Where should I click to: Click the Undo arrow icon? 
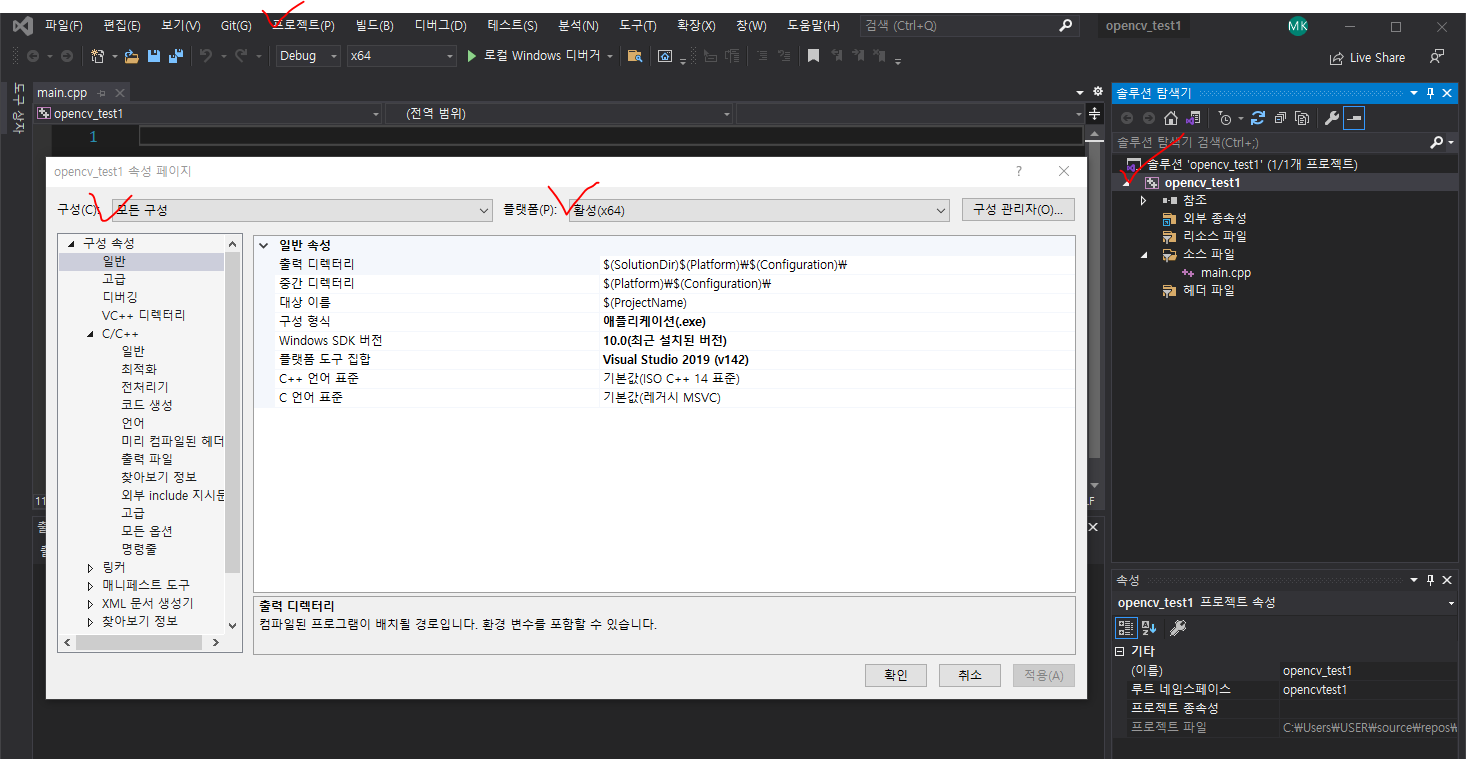206,57
